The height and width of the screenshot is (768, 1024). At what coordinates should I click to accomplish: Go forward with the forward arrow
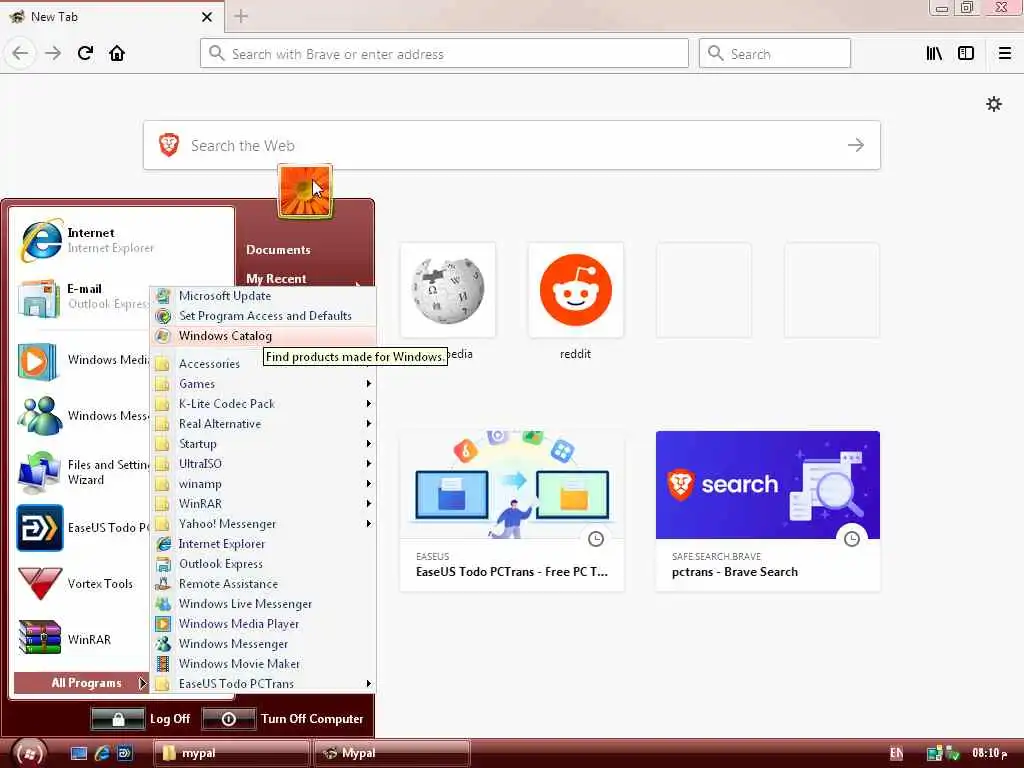coord(53,54)
